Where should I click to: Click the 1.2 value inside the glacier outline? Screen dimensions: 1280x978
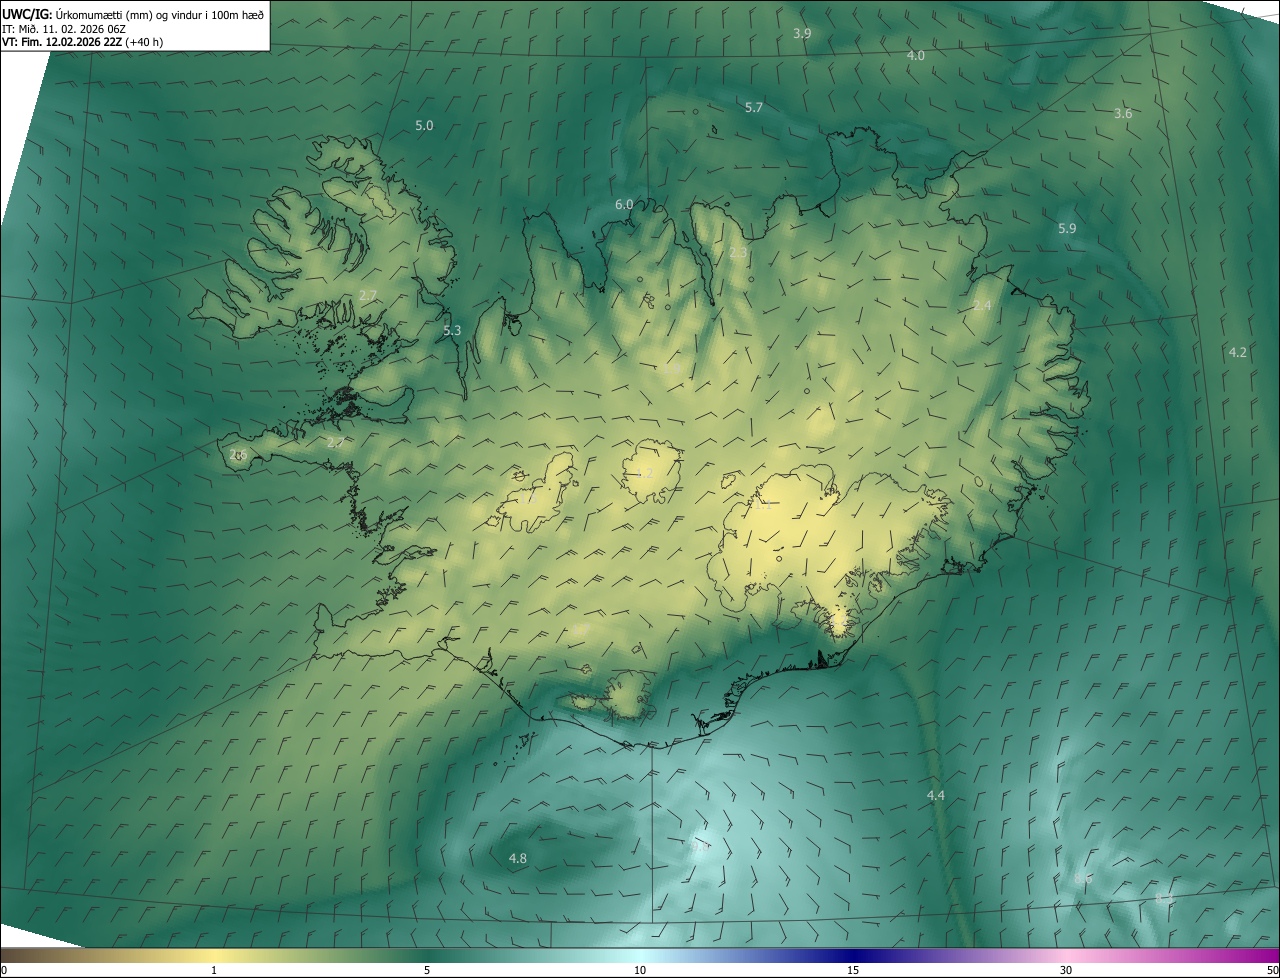point(645,473)
